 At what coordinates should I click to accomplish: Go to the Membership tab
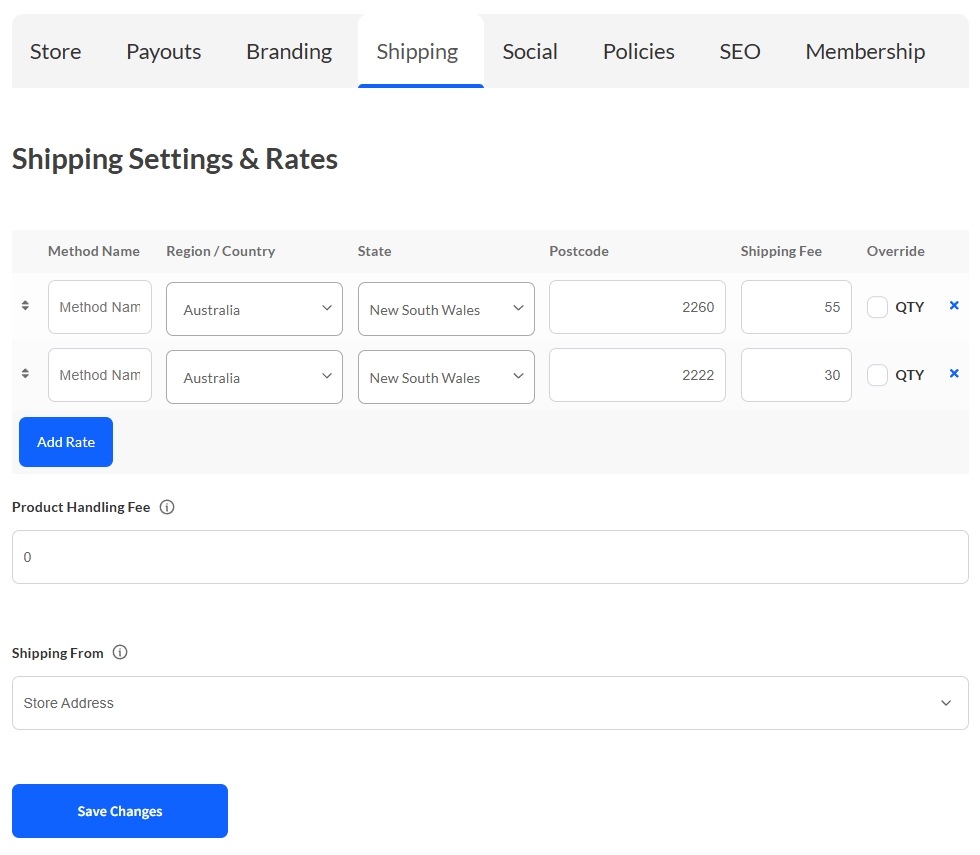(x=865, y=52)
